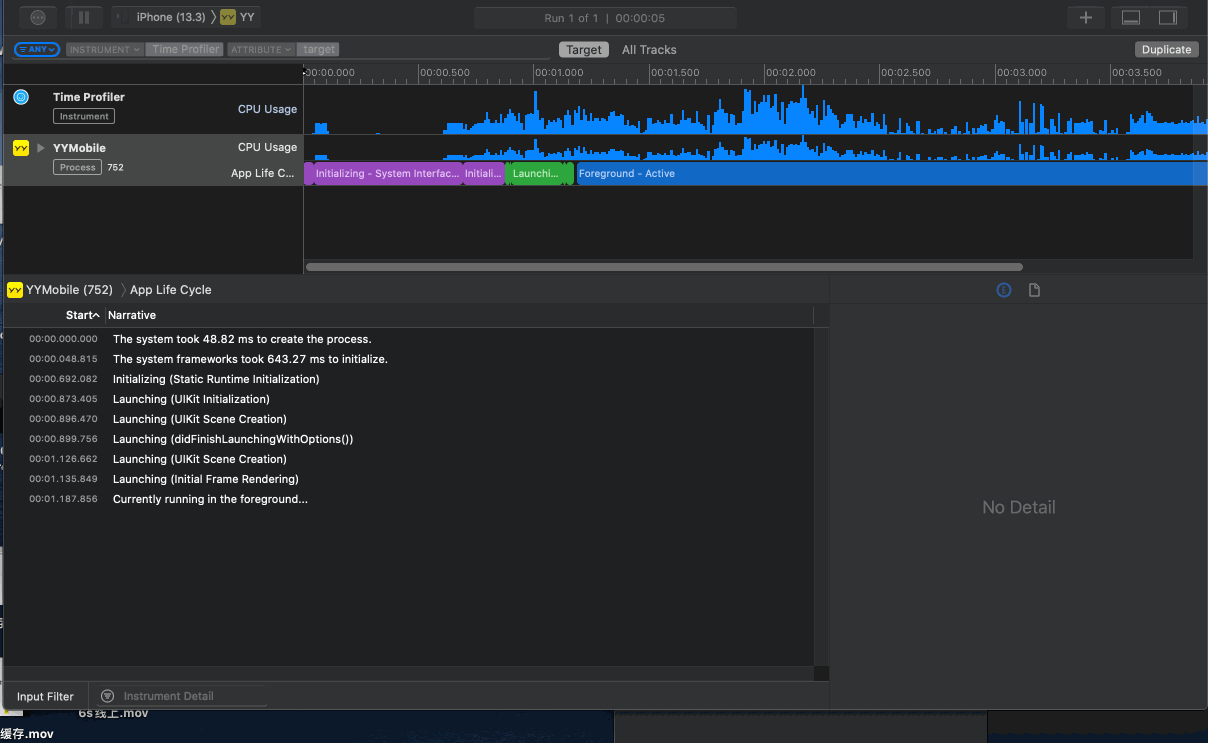Select the target filter token
This screenshot has width=1208, height=743.
click(319, 49)
